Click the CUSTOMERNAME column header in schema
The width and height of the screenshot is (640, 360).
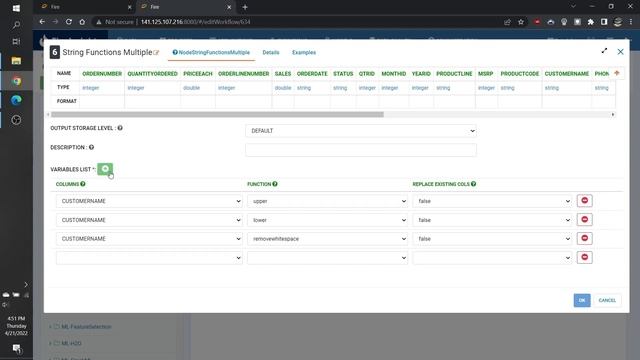(567, 73)
